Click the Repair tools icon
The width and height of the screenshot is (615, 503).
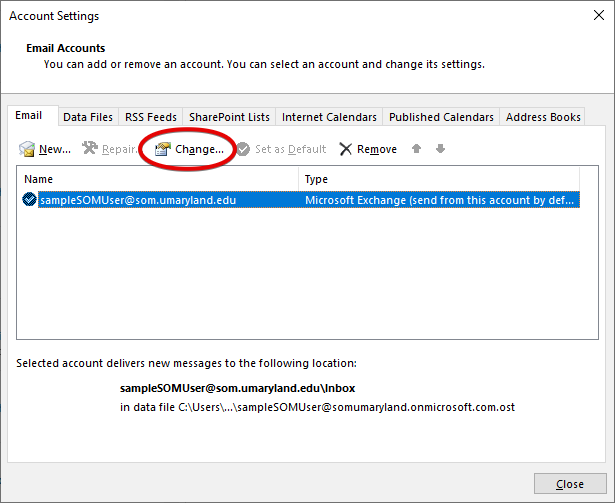click(x=89, y=149)
